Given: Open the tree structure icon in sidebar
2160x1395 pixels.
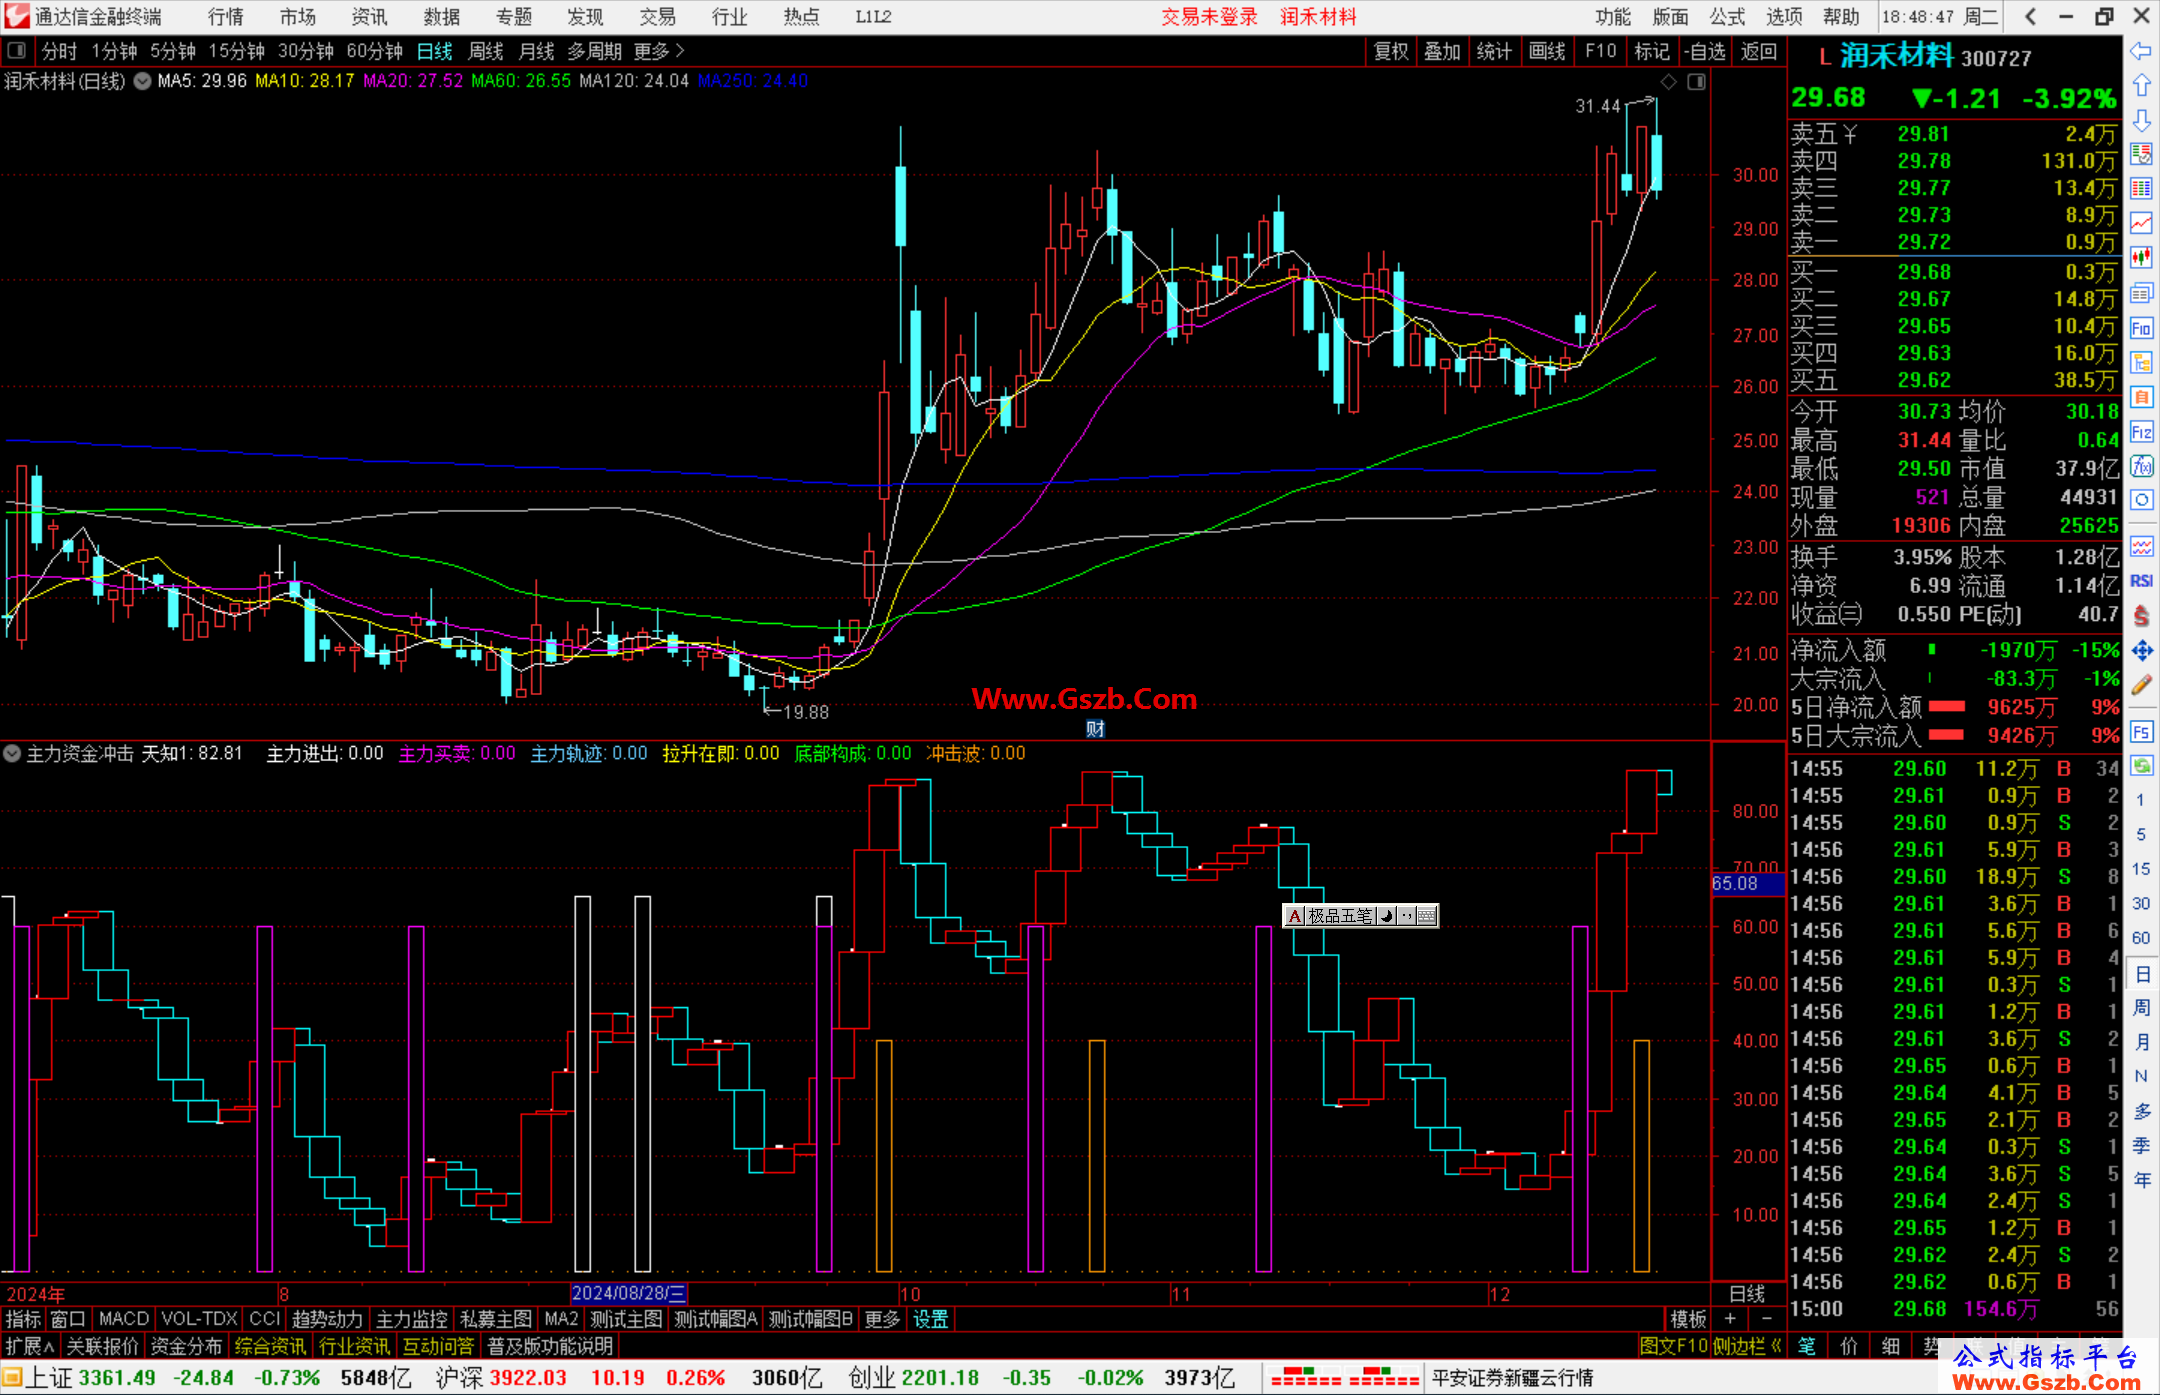Looking at the screenshot, I should click(x=2141, y=362).
